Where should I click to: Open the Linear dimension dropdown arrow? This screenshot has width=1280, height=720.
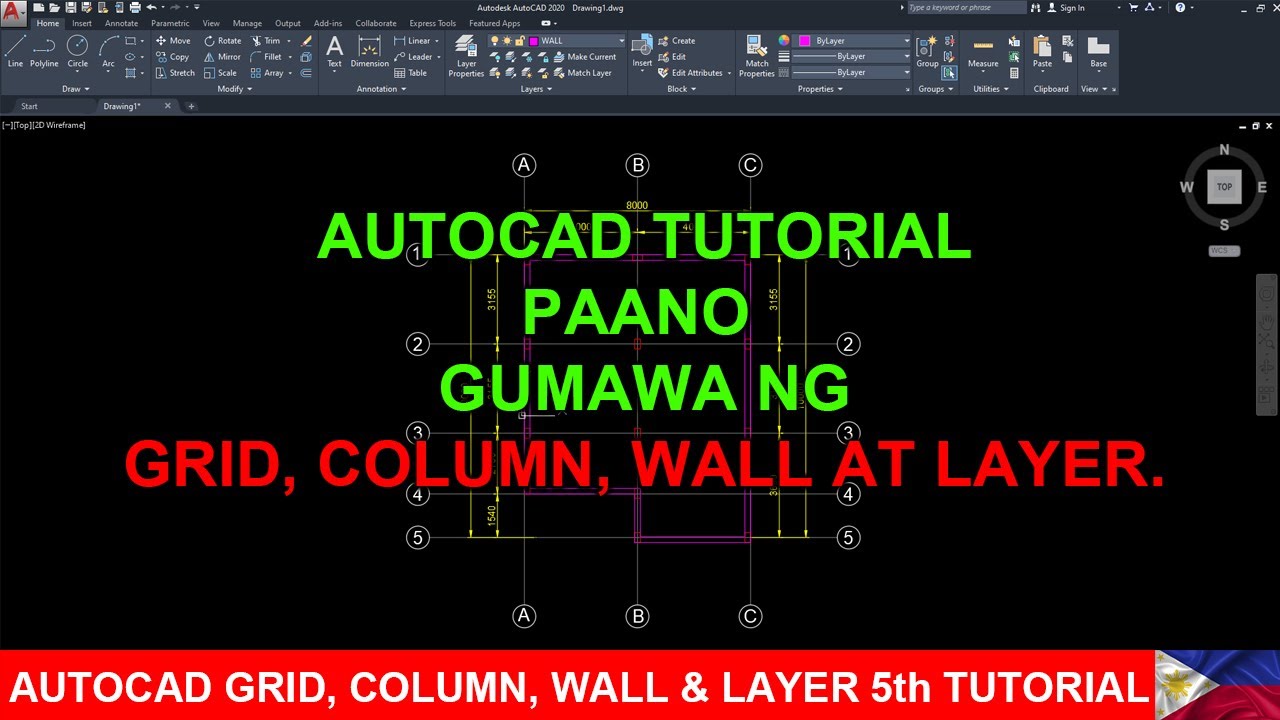point(438,41)
